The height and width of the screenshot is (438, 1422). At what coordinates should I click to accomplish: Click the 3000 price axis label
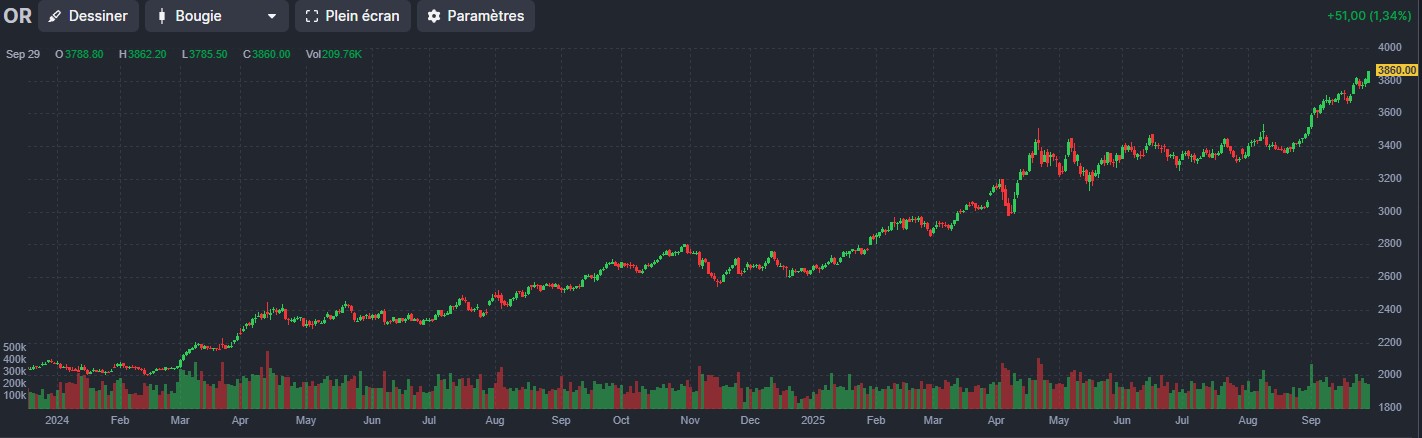1389,211
